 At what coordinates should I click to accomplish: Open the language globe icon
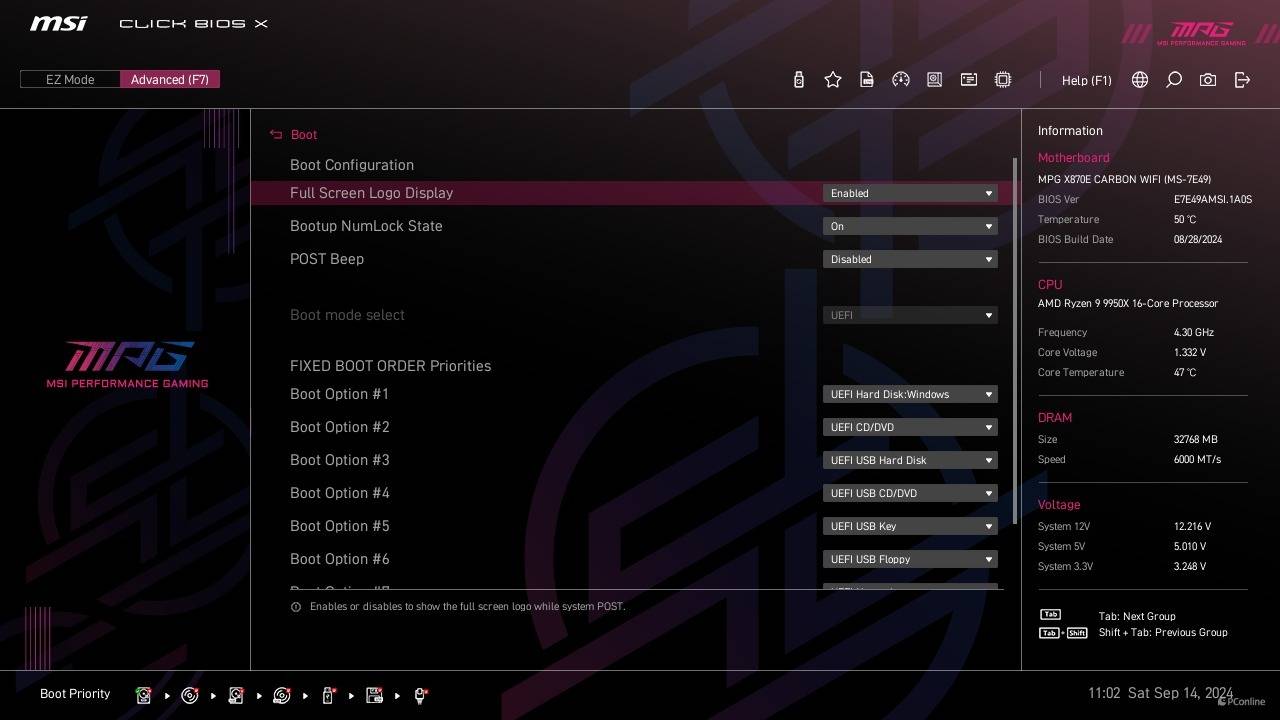1140,80
